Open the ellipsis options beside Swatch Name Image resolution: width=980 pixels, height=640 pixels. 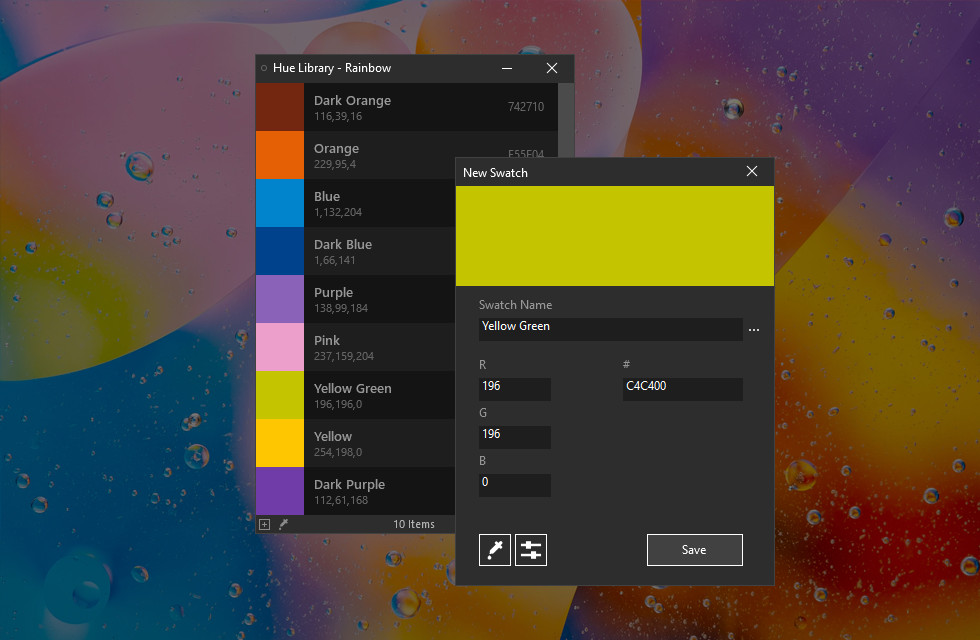pyautogui.click(x=754, y=329)
